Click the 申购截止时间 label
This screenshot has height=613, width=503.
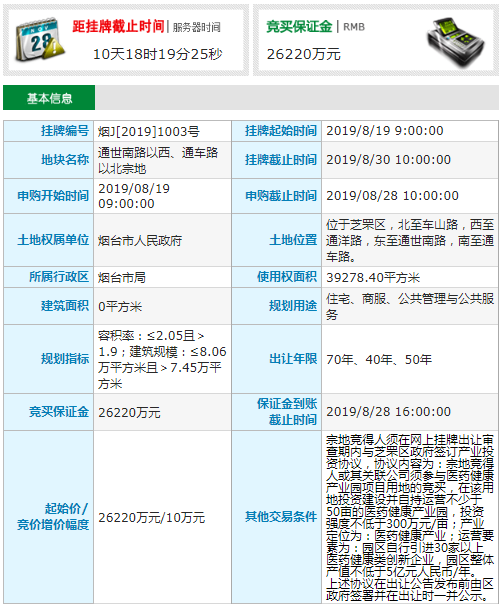281,196
